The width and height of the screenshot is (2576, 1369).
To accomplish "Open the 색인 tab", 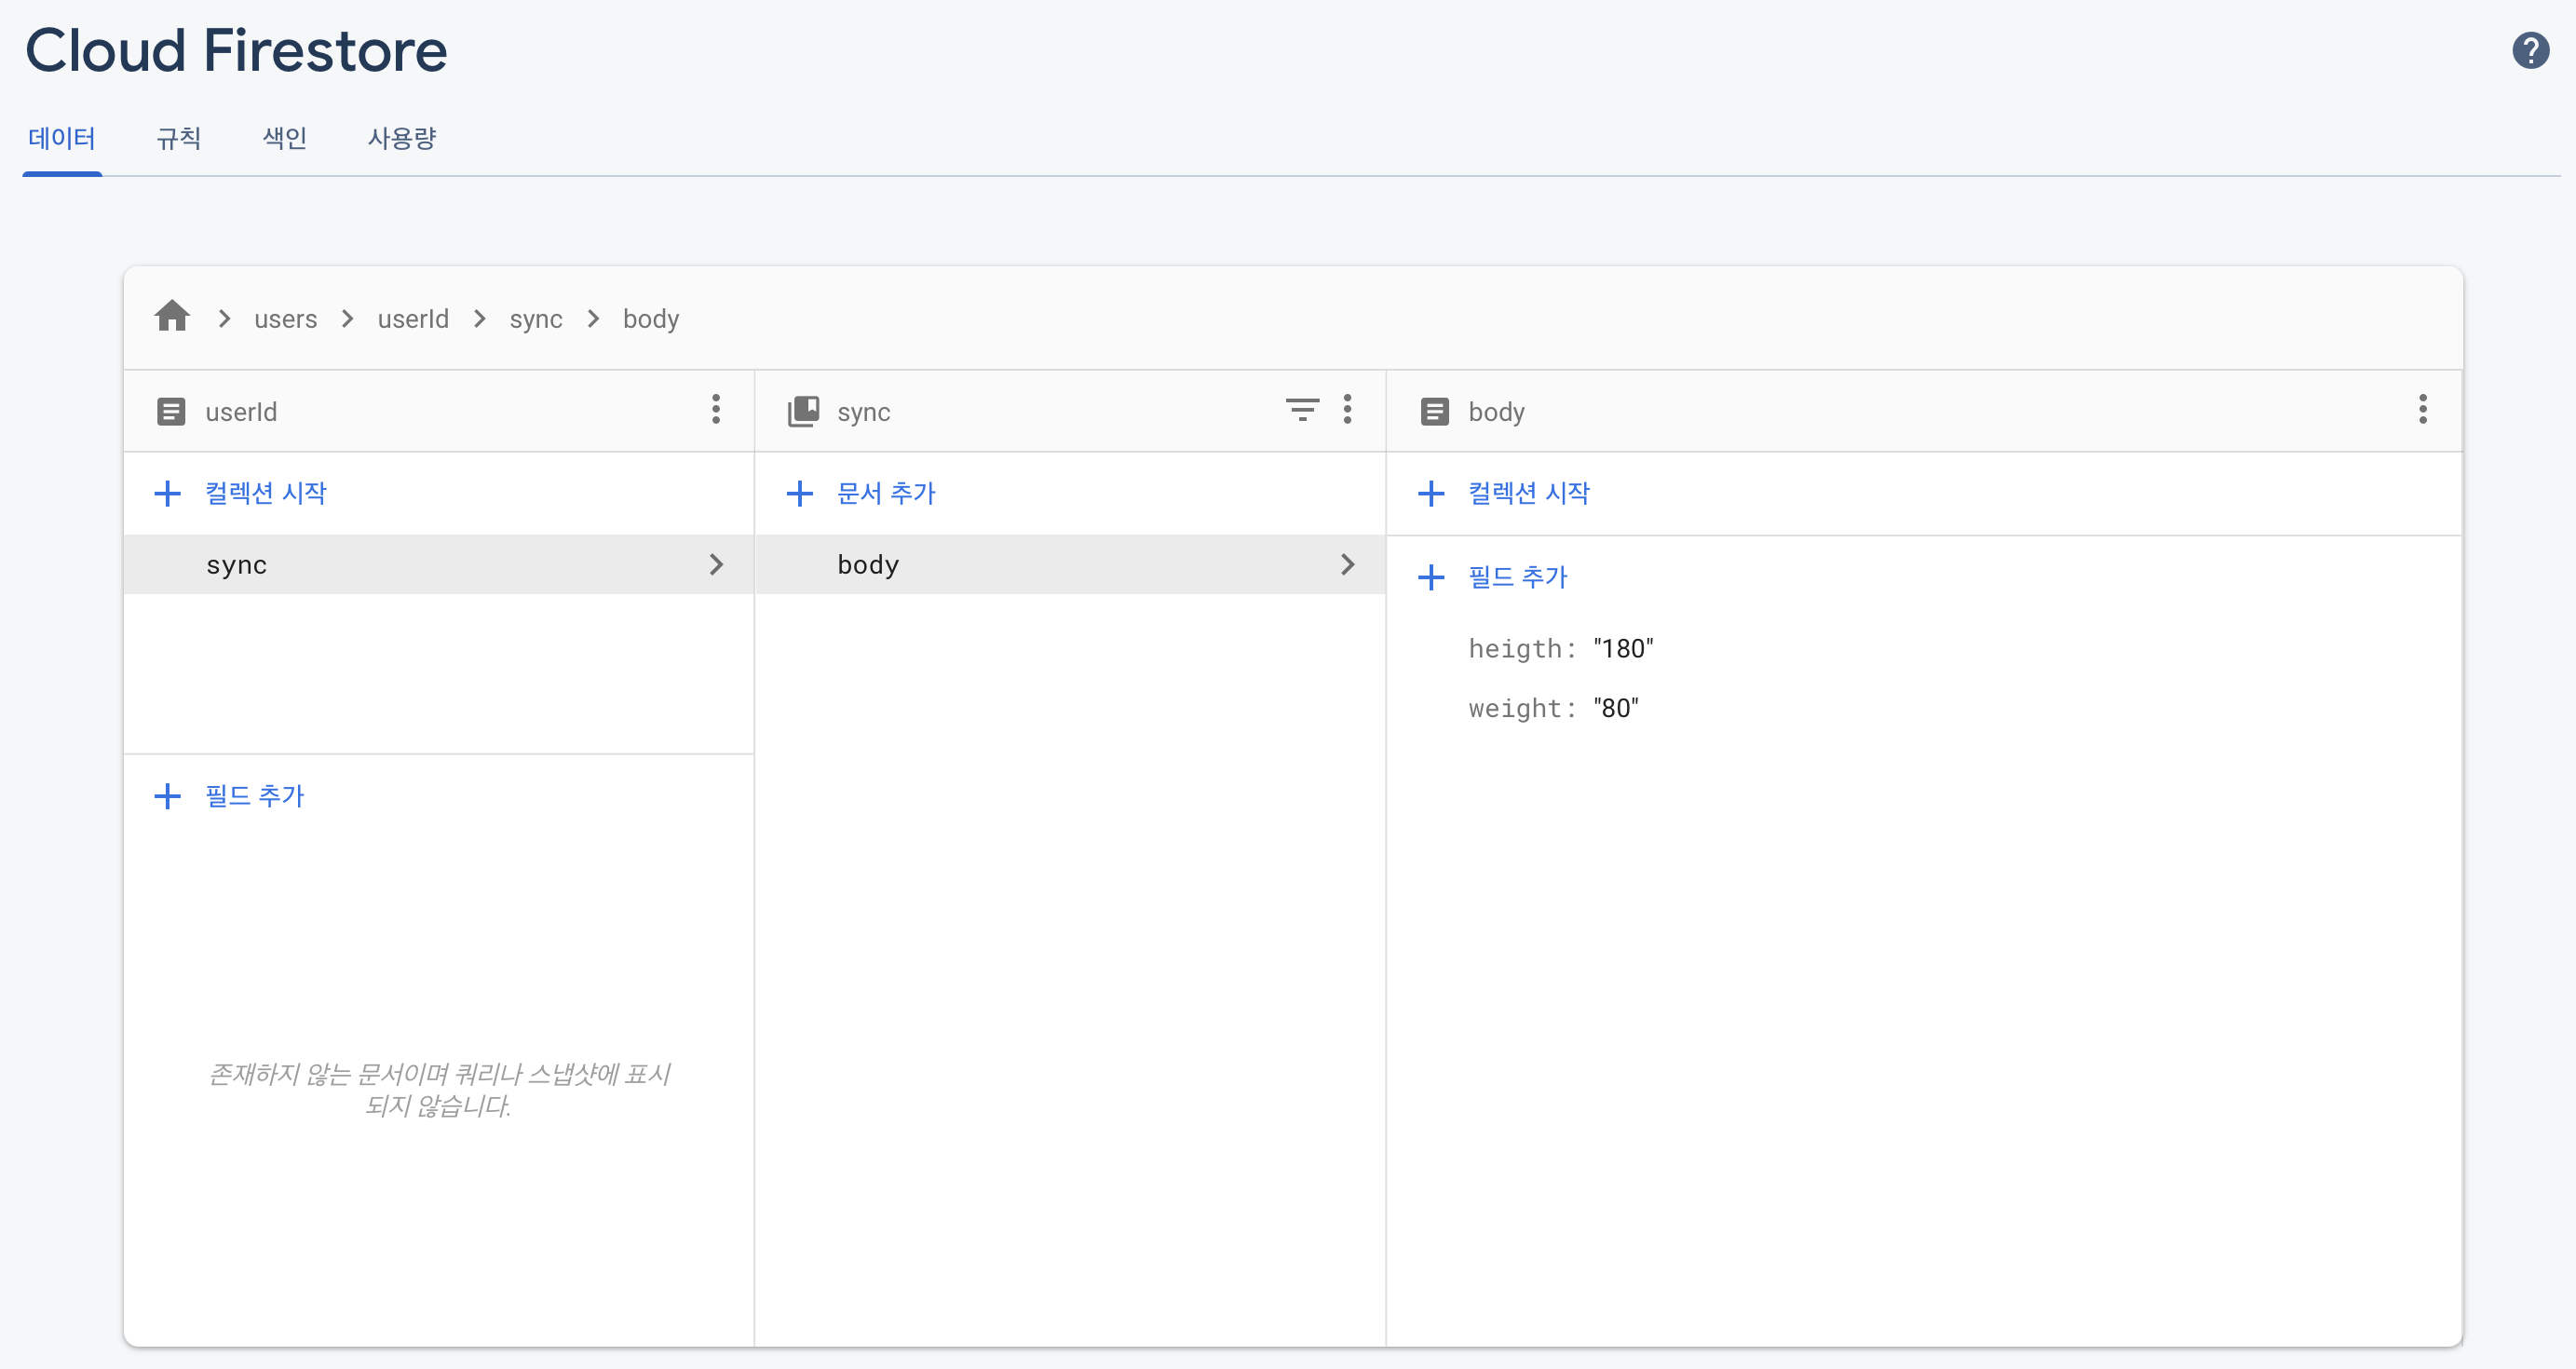I will pos(284,138).
